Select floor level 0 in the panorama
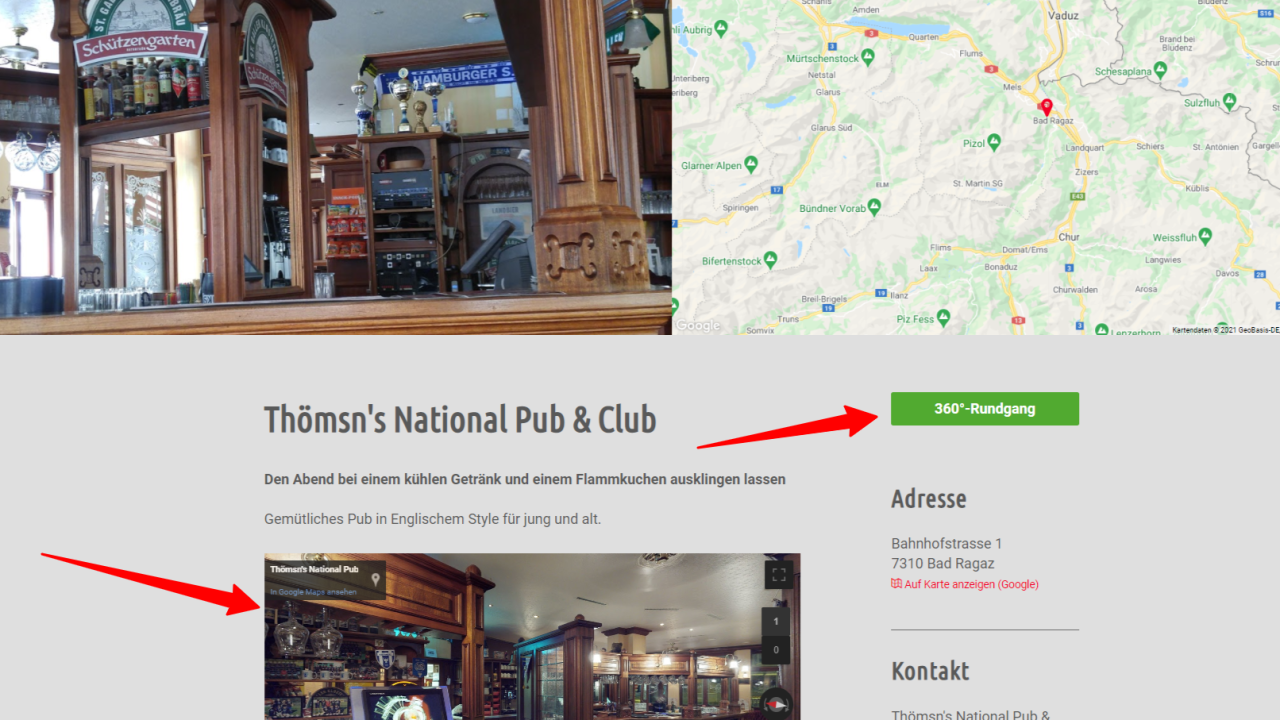Image resolution: width=1280 pixels, height=720 pixels. (x=776, y=650)
